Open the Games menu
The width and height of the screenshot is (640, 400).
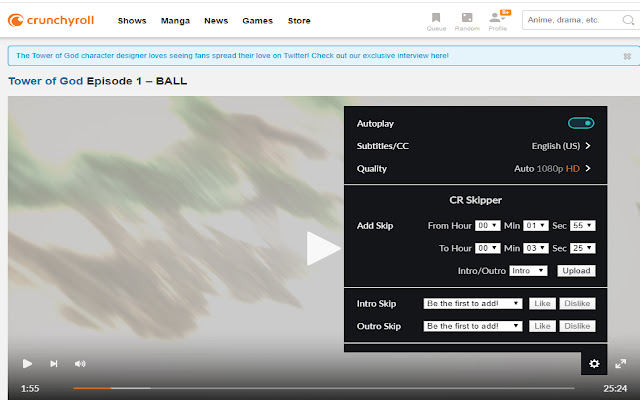(x=258, y=20)
